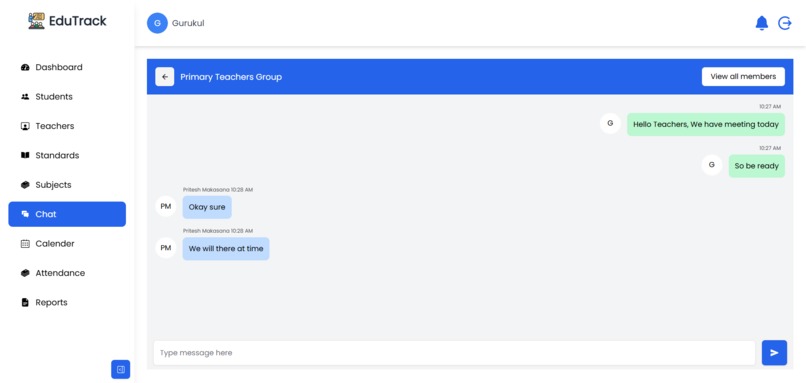Click the Students people icon
Viewport: 806px width, 383px height.
(25, 97)
